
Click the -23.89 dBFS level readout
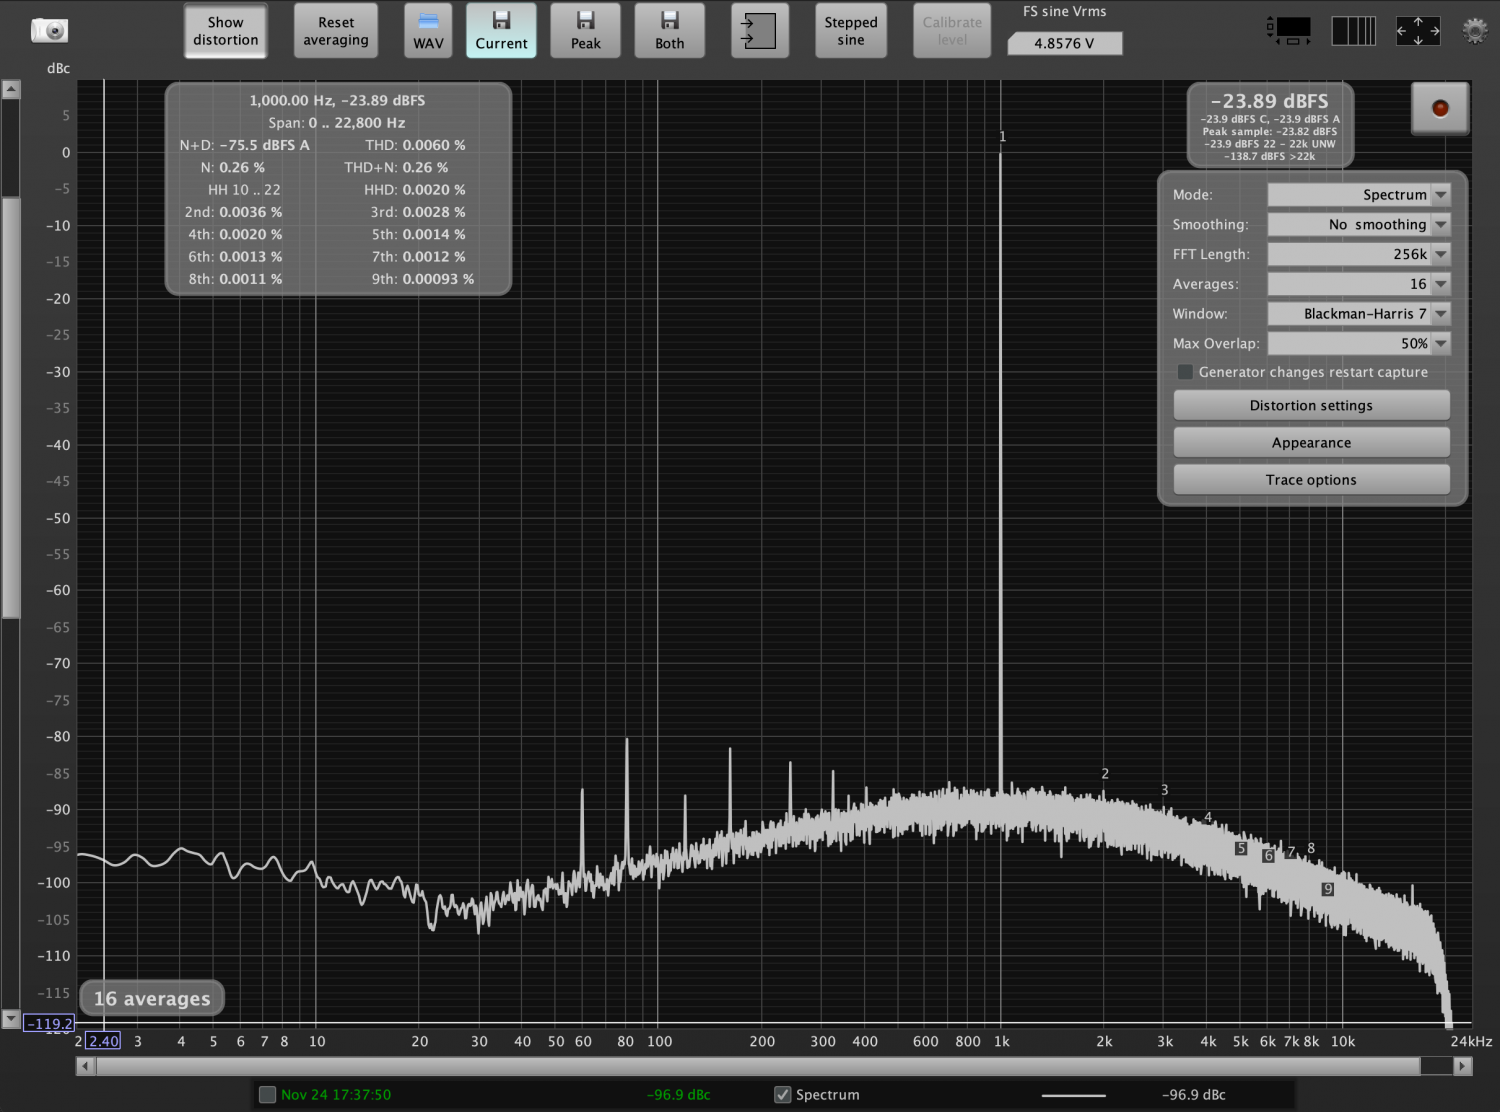point(1270,101)
